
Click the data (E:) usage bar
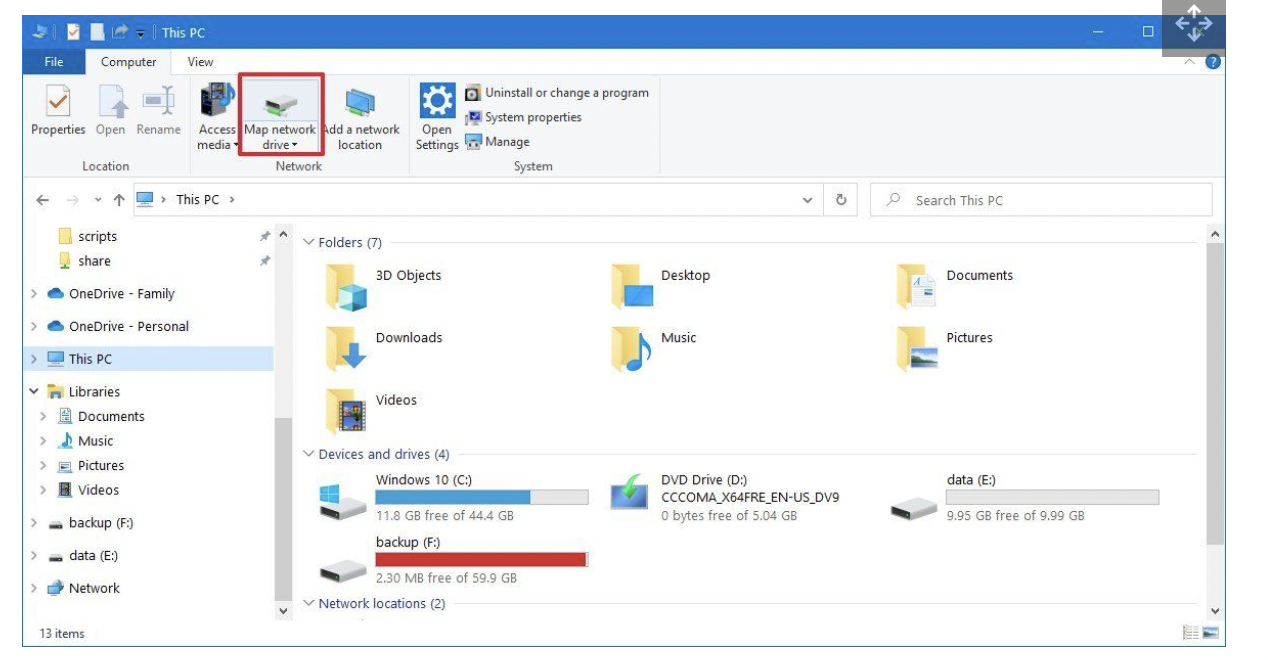pyautogui.click(x=1052, y=497)
